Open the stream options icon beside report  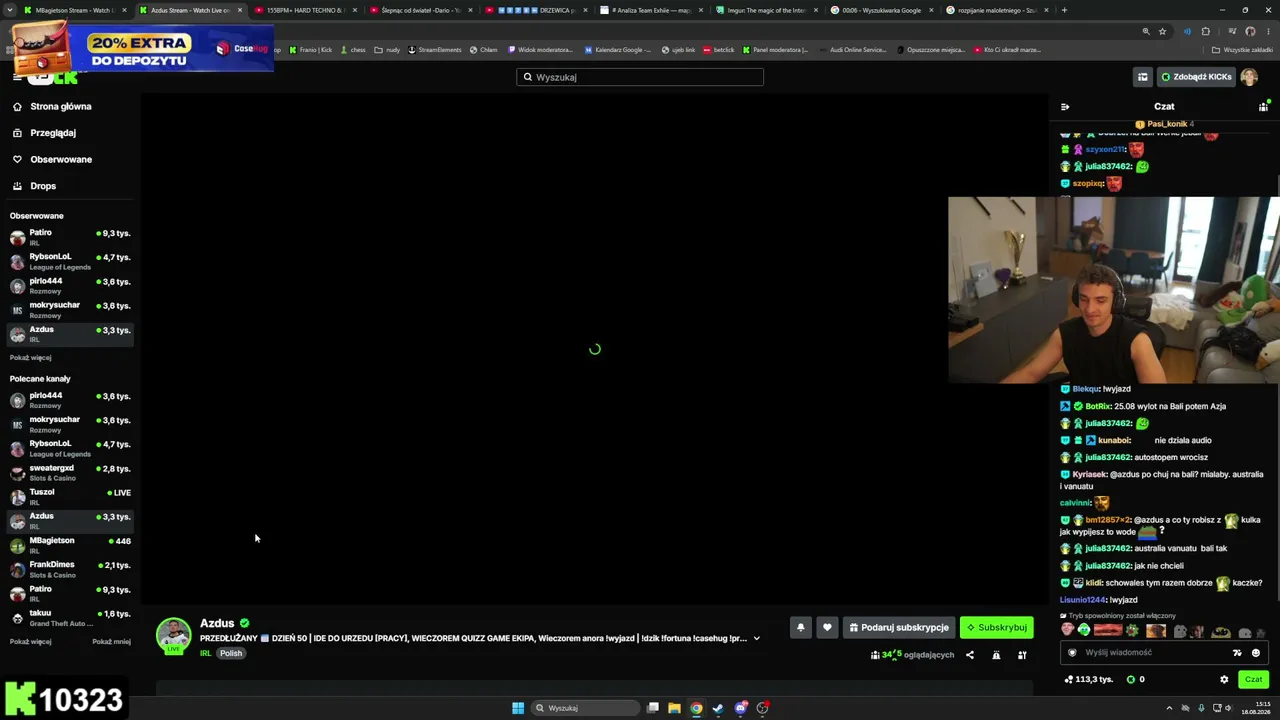tap(1022, 655)
